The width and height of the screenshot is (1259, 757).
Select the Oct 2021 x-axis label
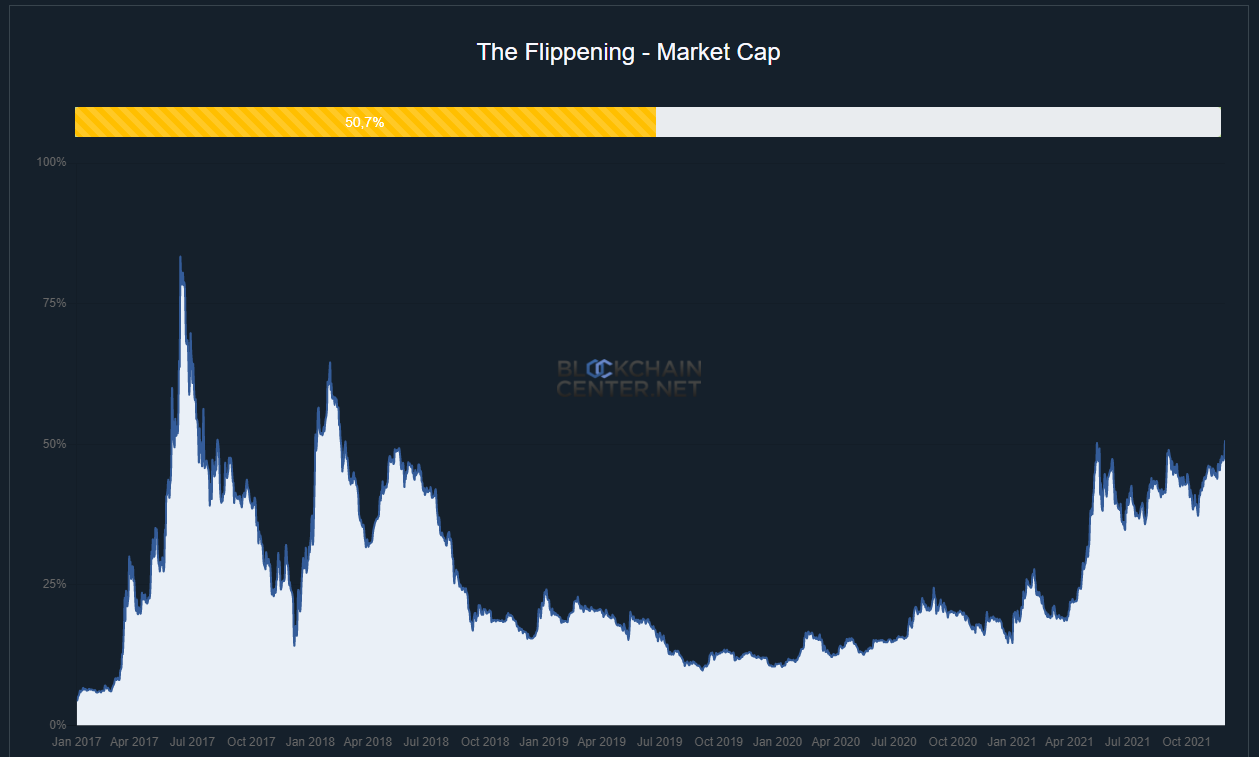point(1186,742)
